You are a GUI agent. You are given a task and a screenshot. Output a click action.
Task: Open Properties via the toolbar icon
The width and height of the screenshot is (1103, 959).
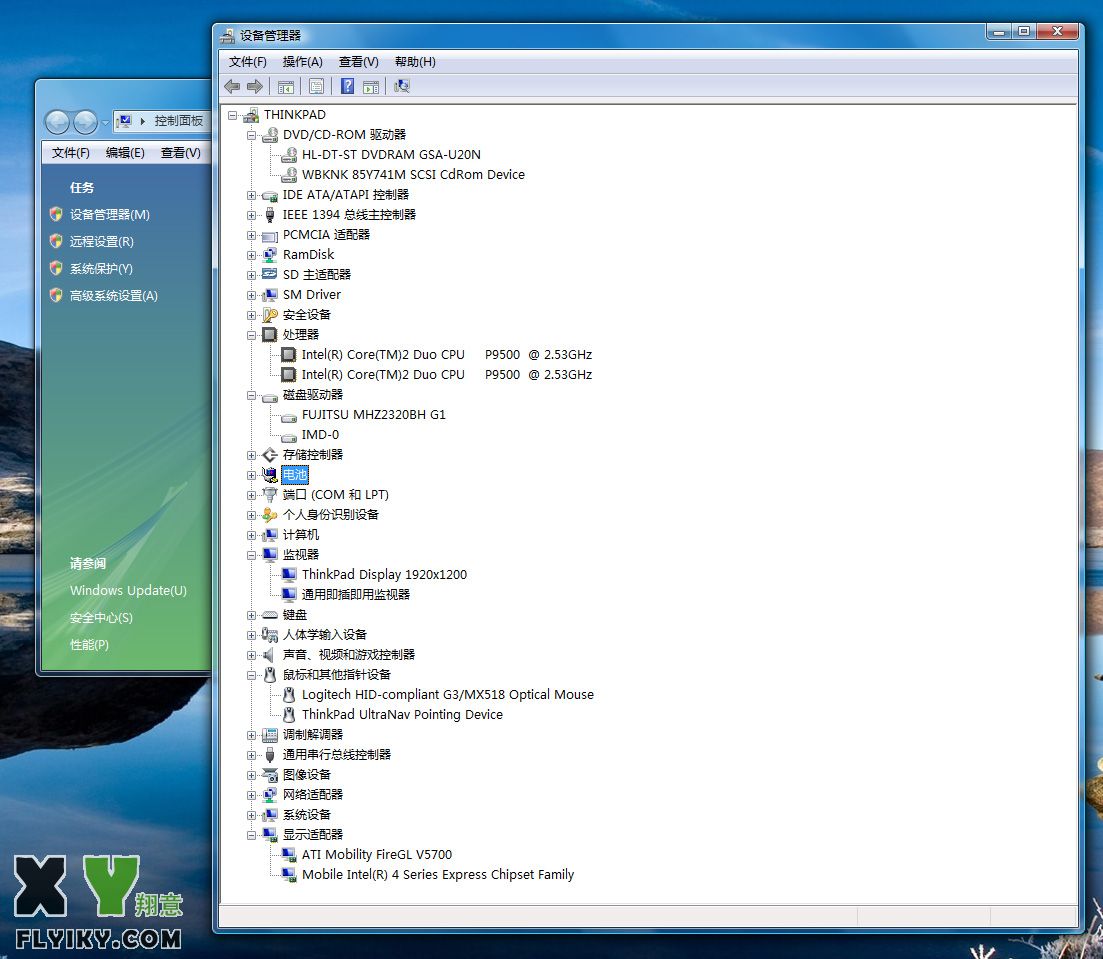coord(317,87)
